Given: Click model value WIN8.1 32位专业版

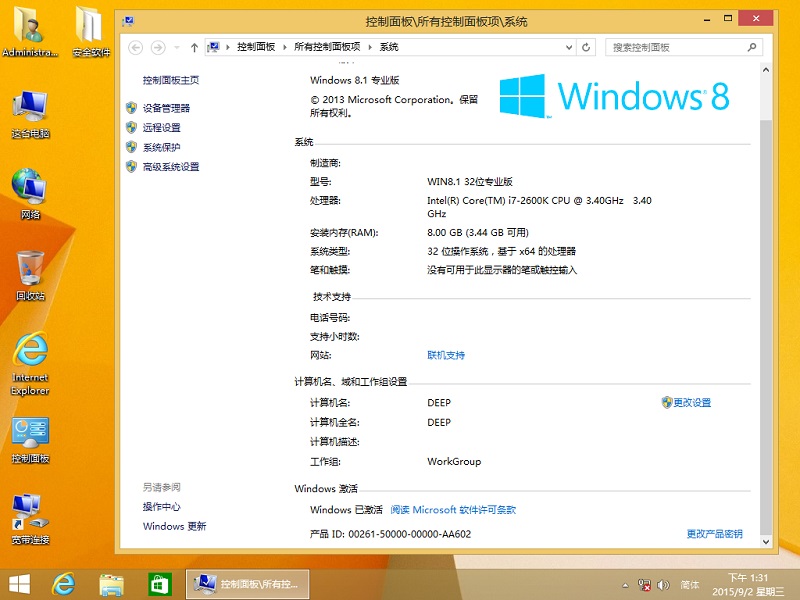Looking at the screenshot, I should 469,182.
